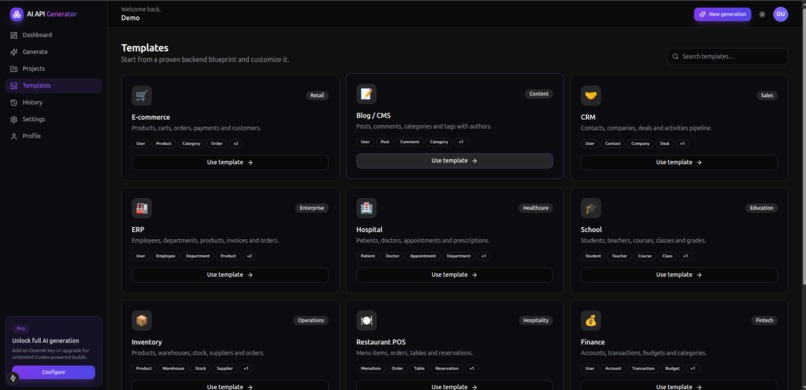Open Dashboard from the sidebar
806x390 pixels.
pyautogui.click(x=53, y=35)
